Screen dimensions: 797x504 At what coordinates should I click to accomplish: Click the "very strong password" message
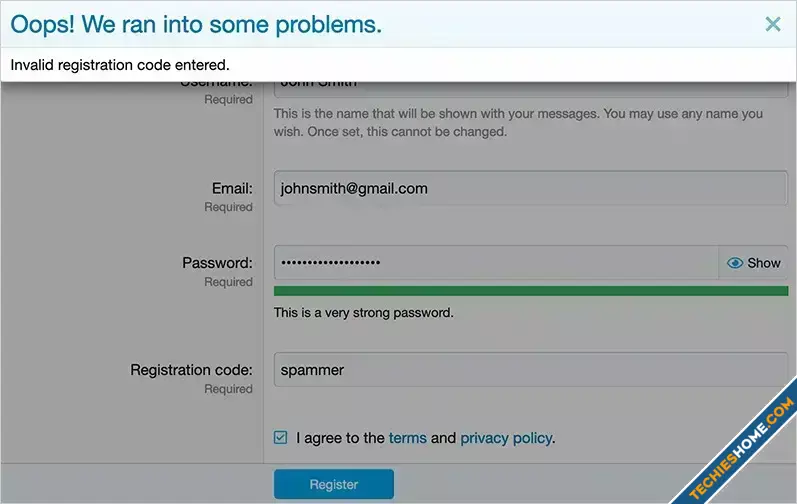click(x=364, y=313)
